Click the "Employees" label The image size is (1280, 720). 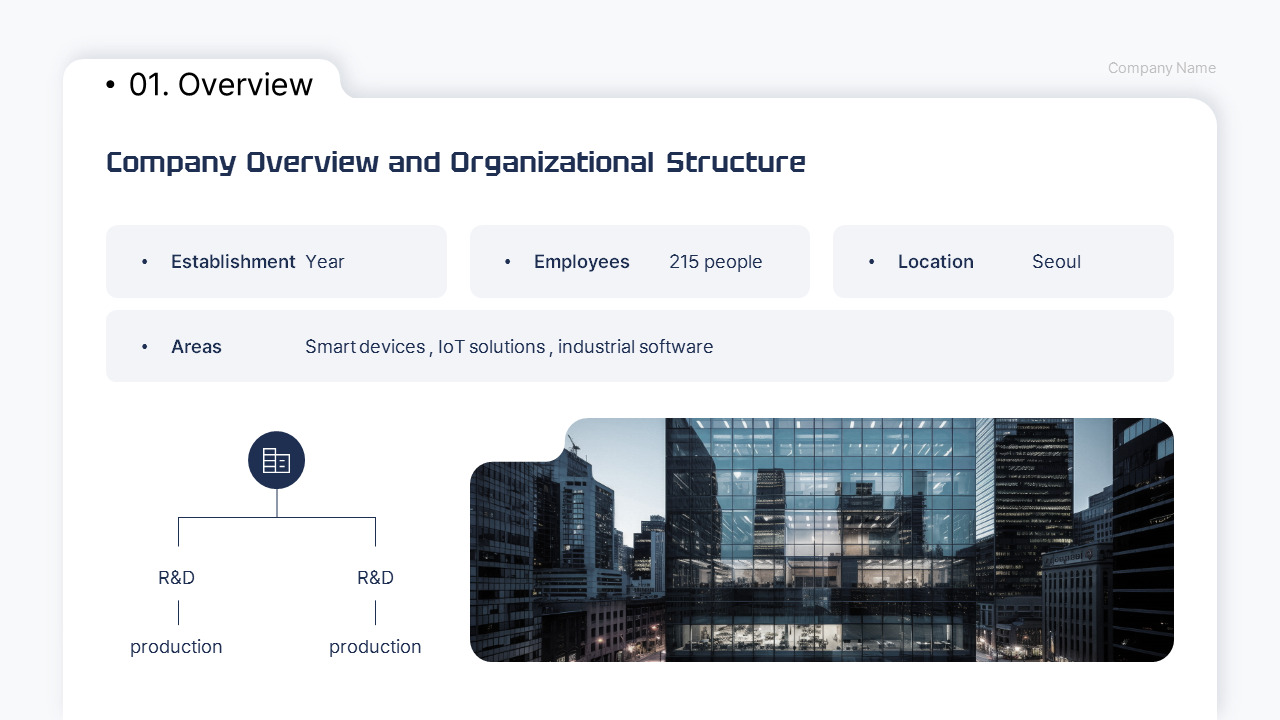pyautogui.click(x=581, y=262)
